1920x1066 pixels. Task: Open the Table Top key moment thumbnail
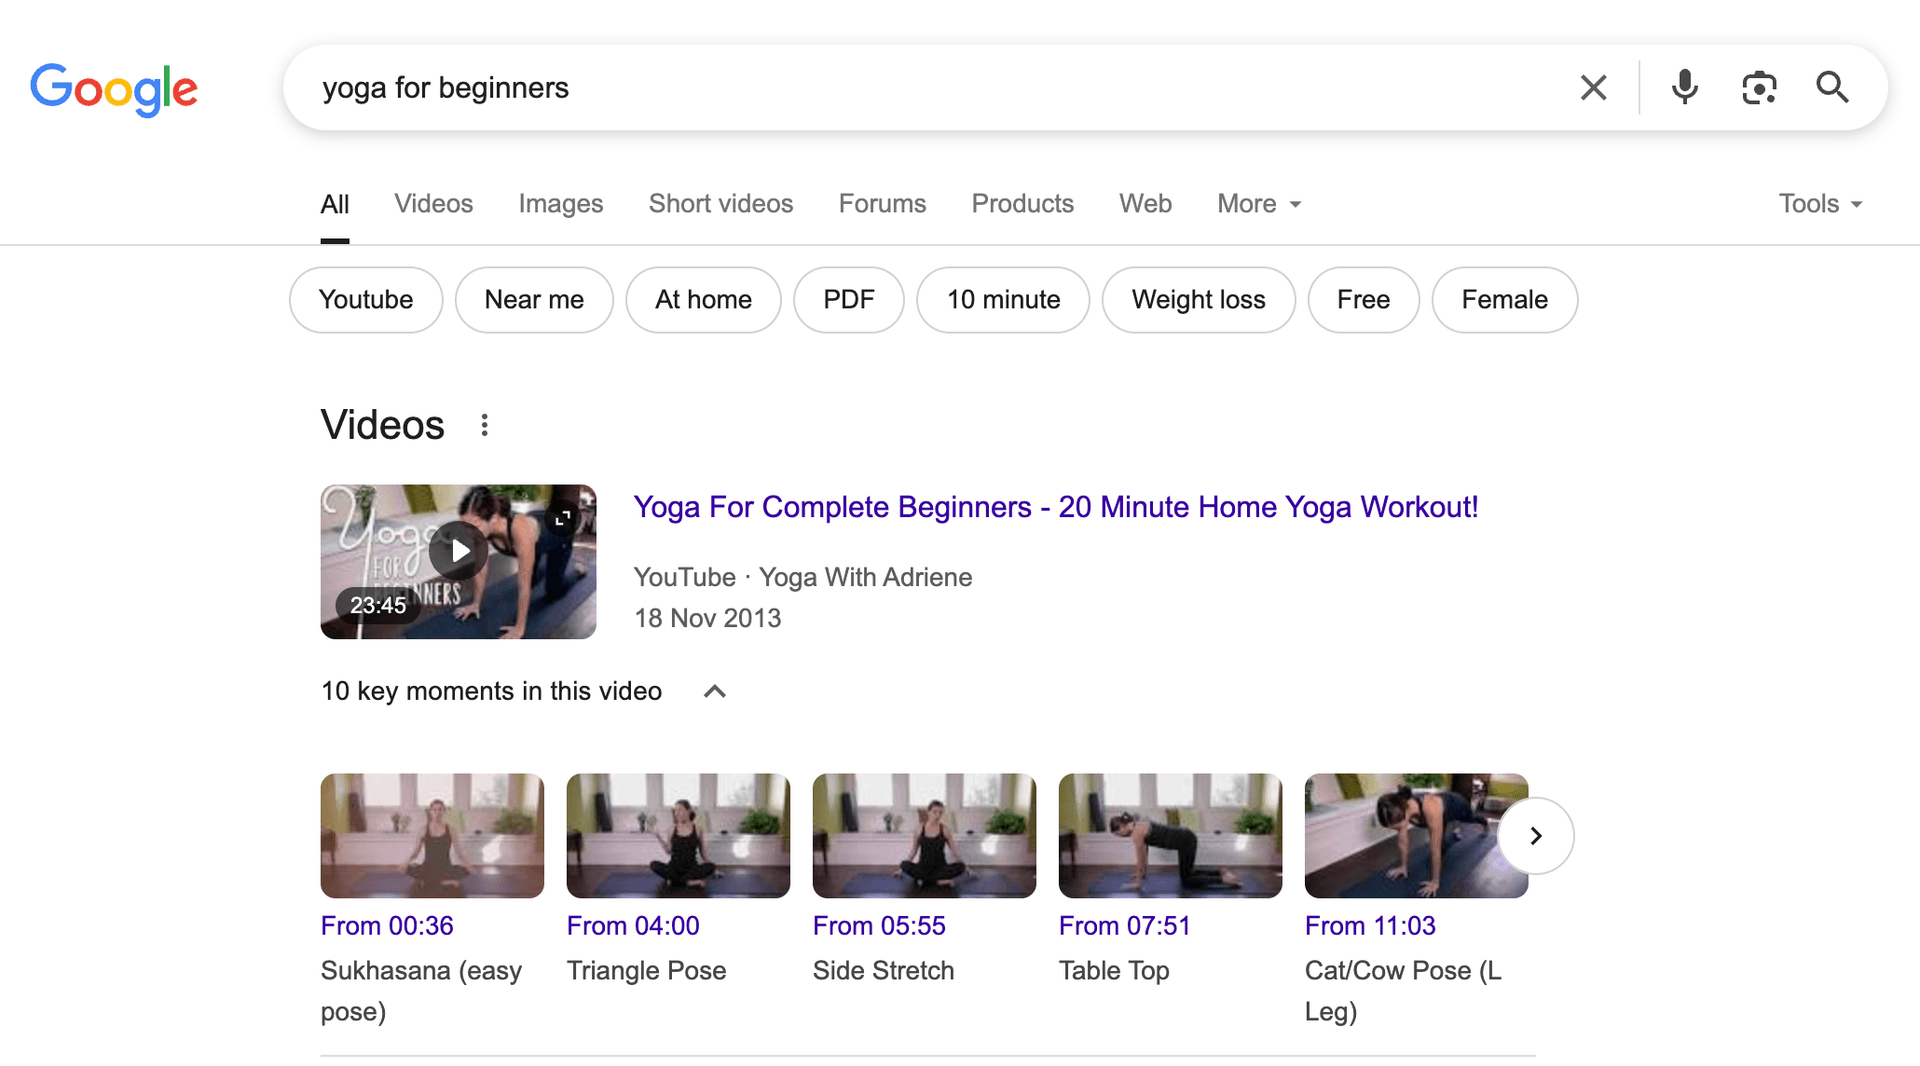pos(1170,835)
